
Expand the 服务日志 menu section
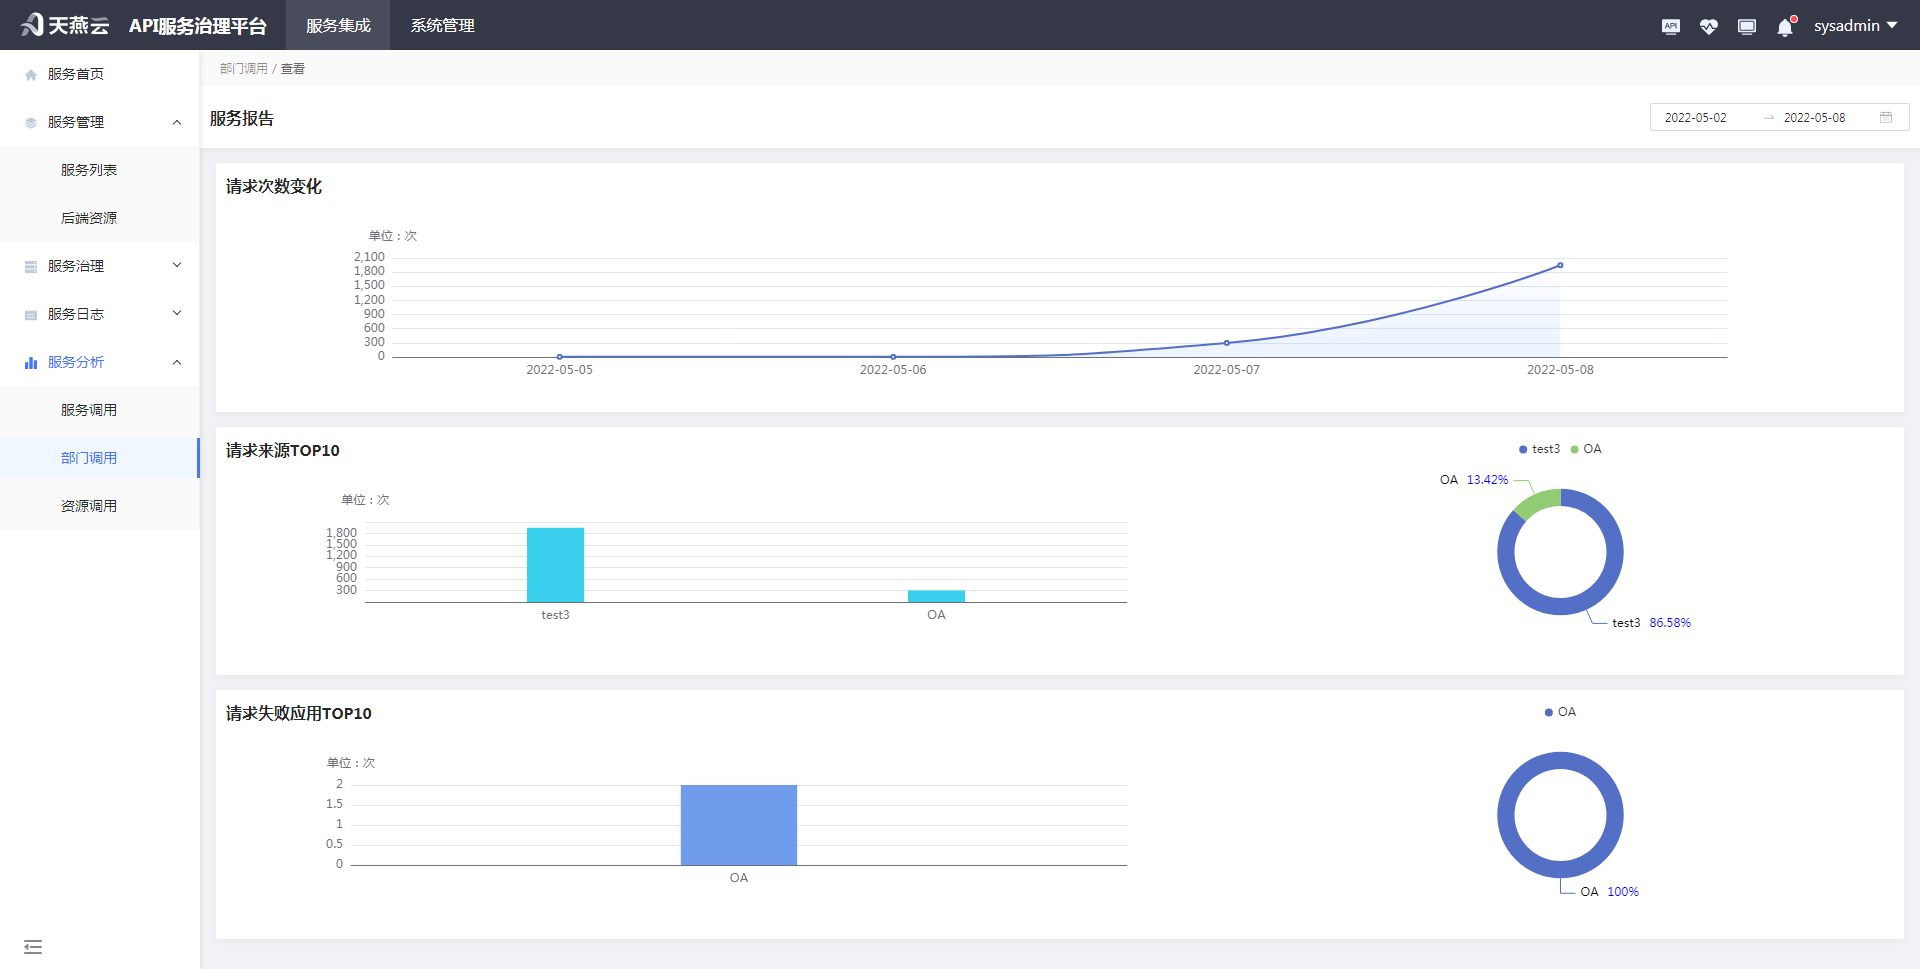click(x=74, y=313)
